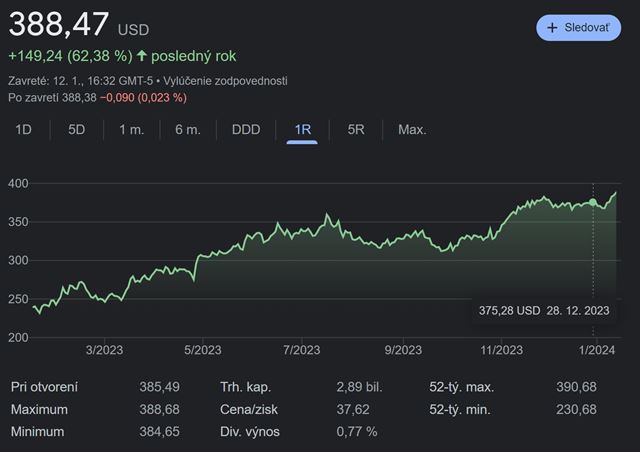Switch to the 5R five-year tab
Image resolution: width=640 pixels, height=452 pixels.
[x=356, y=129]
